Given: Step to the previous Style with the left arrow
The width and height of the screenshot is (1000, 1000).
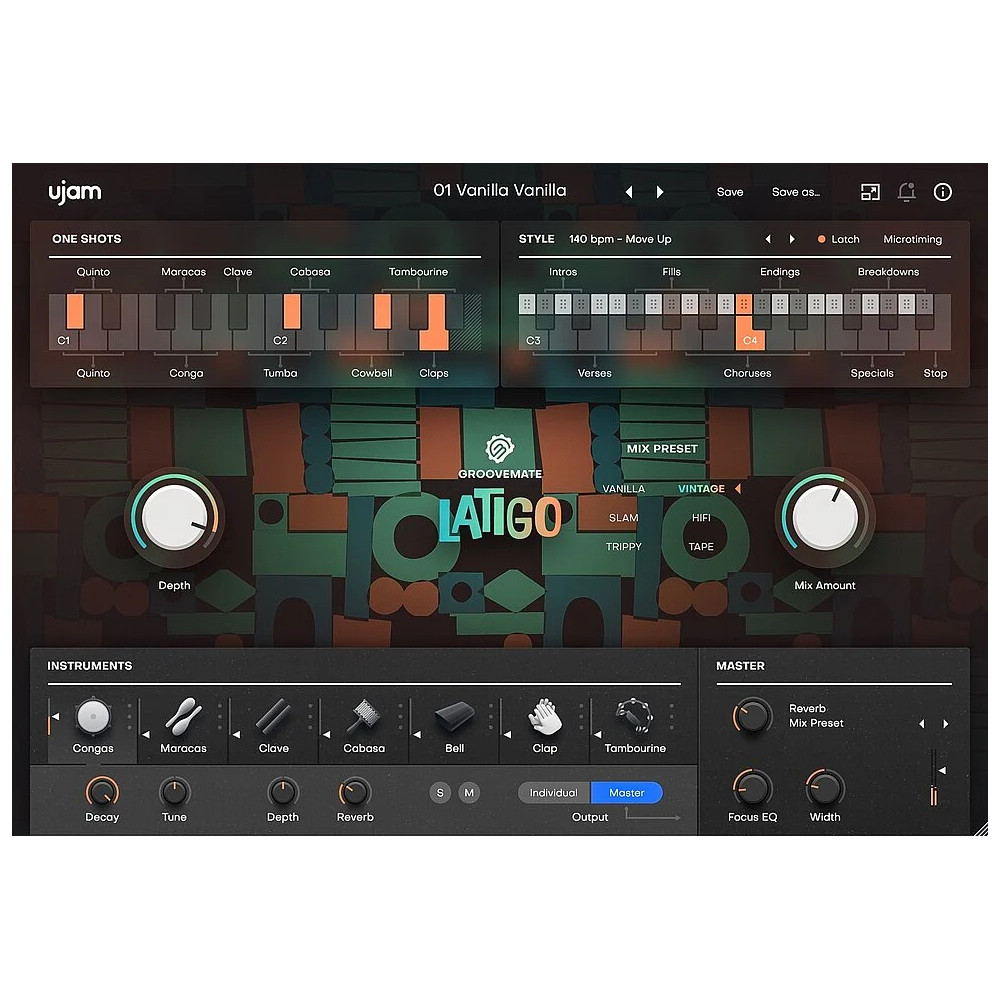Looking at the screenshot, I should [x=768, y=239].
